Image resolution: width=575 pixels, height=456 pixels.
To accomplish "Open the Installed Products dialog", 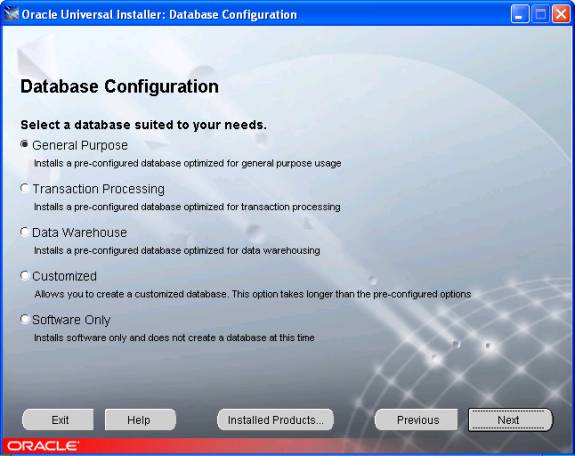I will pyautogui.click(x=275, y=420).
